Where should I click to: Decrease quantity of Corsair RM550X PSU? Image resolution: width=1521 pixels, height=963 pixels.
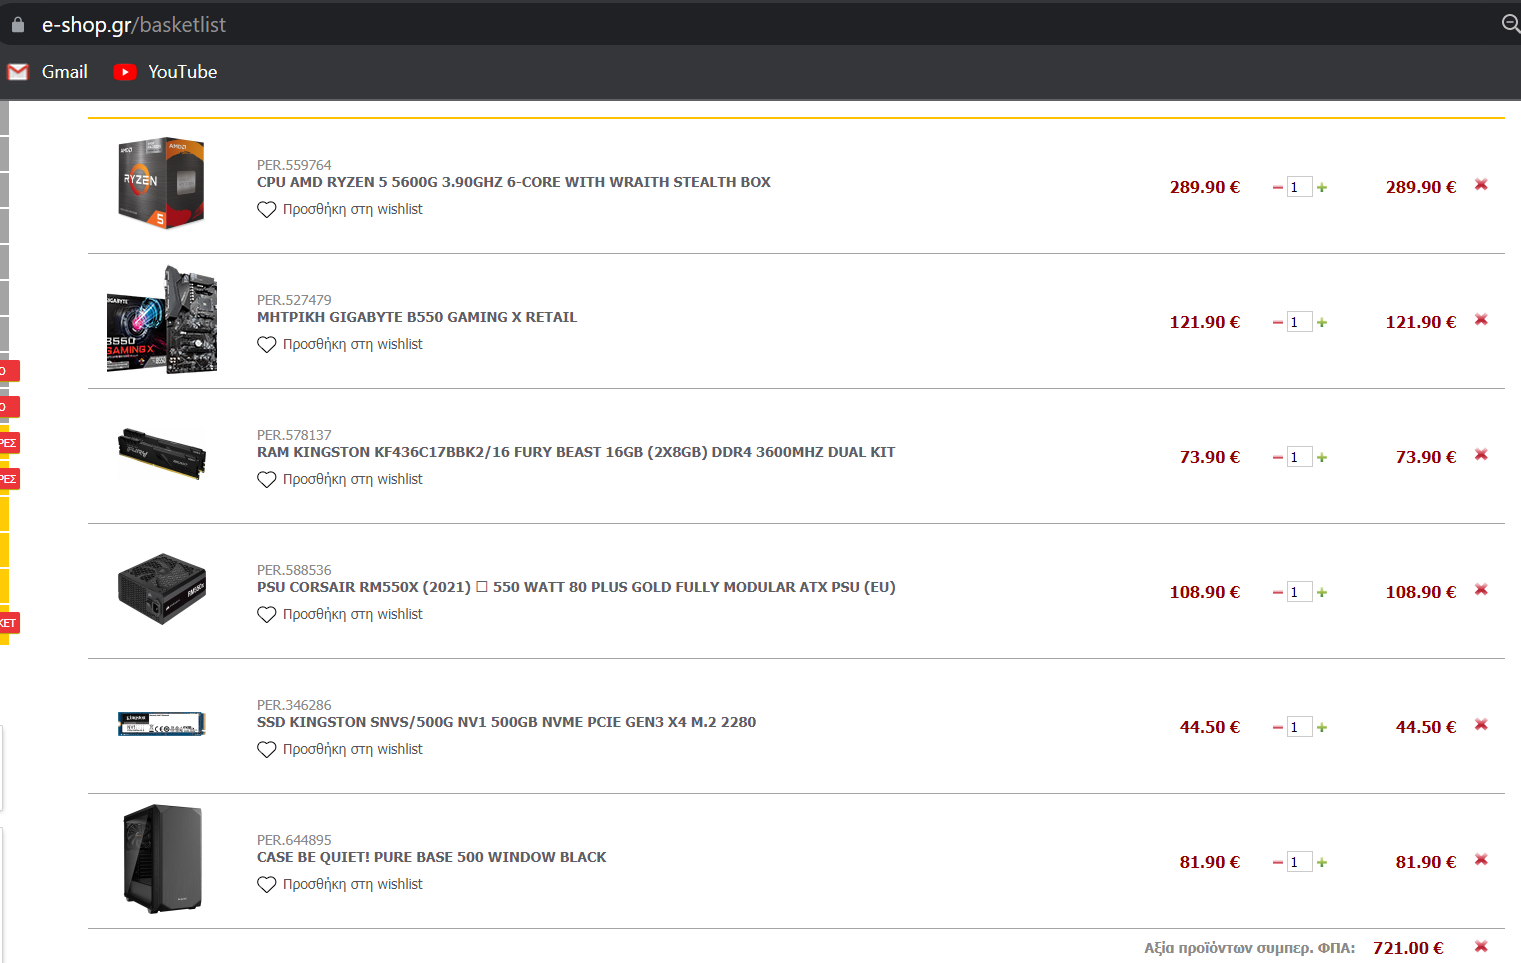pyautogui.click(x=1277, y=593)
